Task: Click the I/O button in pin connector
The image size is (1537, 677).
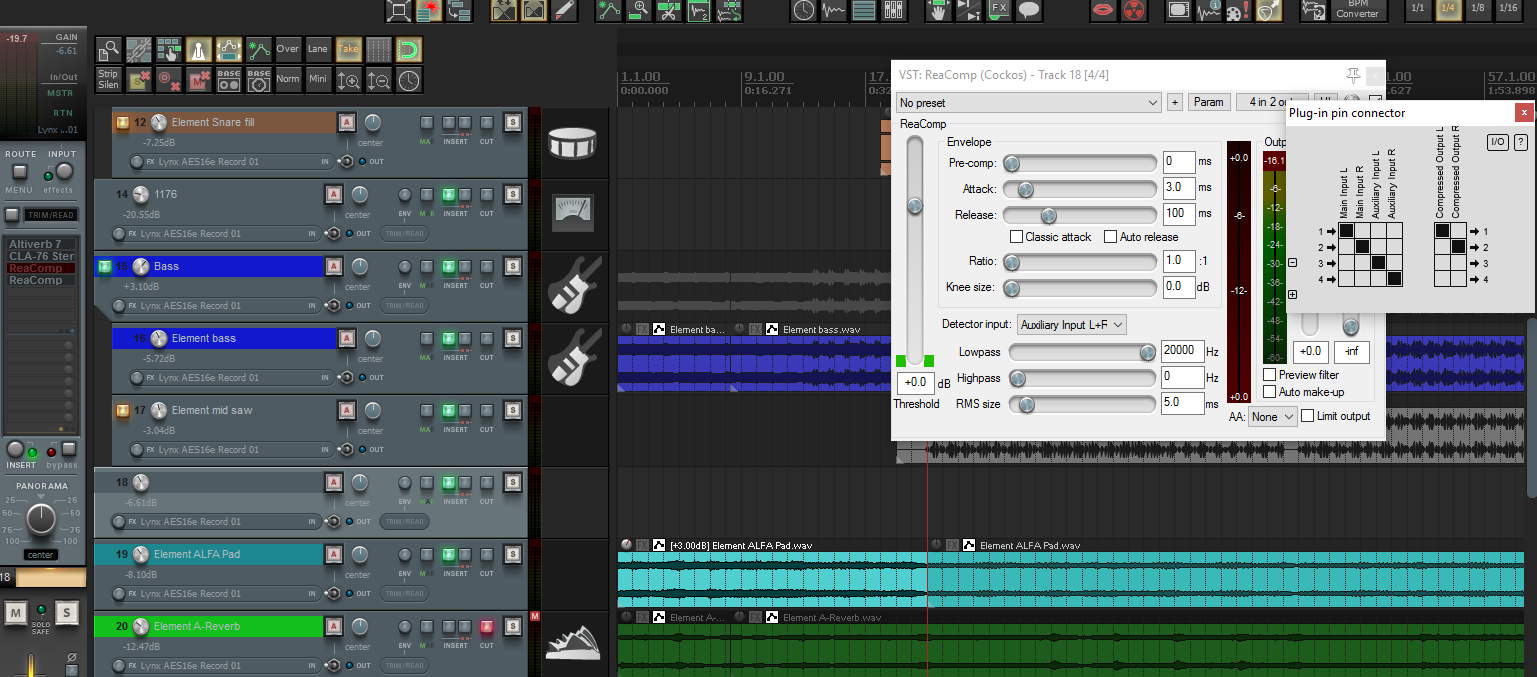Action: click(1497, 142)
